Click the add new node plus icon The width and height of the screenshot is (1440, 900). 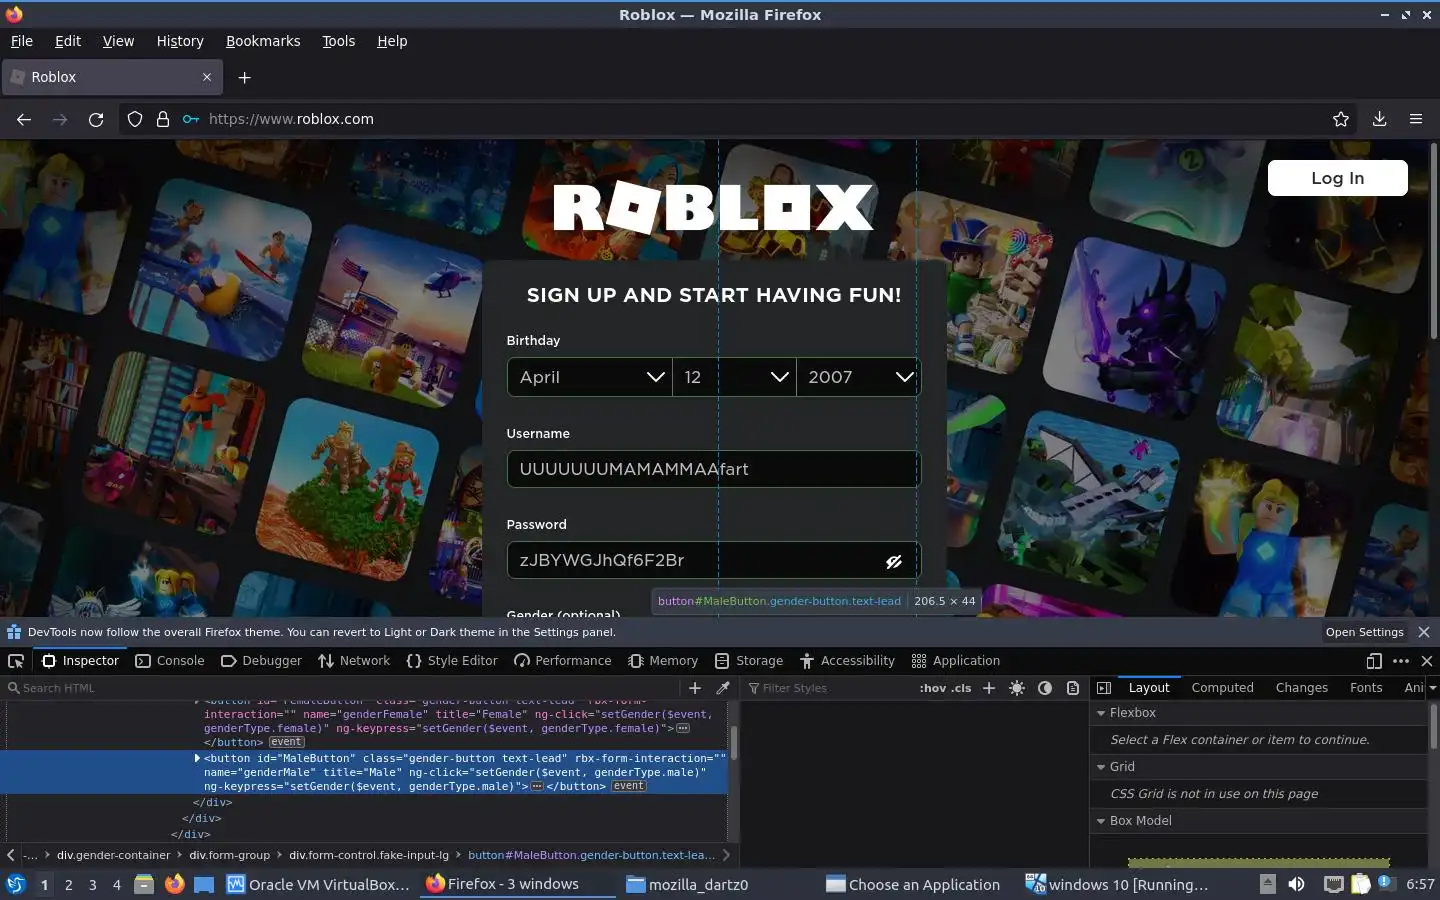(x=695, y=688)
